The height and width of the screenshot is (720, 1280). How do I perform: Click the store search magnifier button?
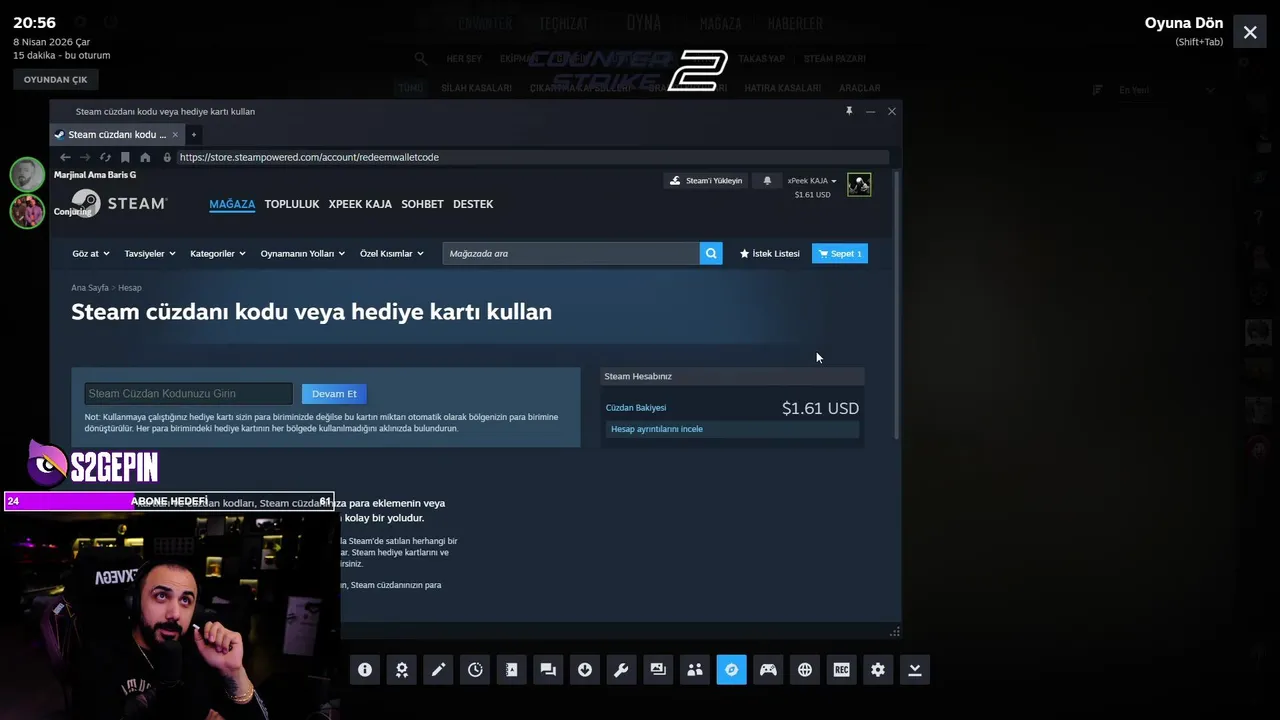711,254
